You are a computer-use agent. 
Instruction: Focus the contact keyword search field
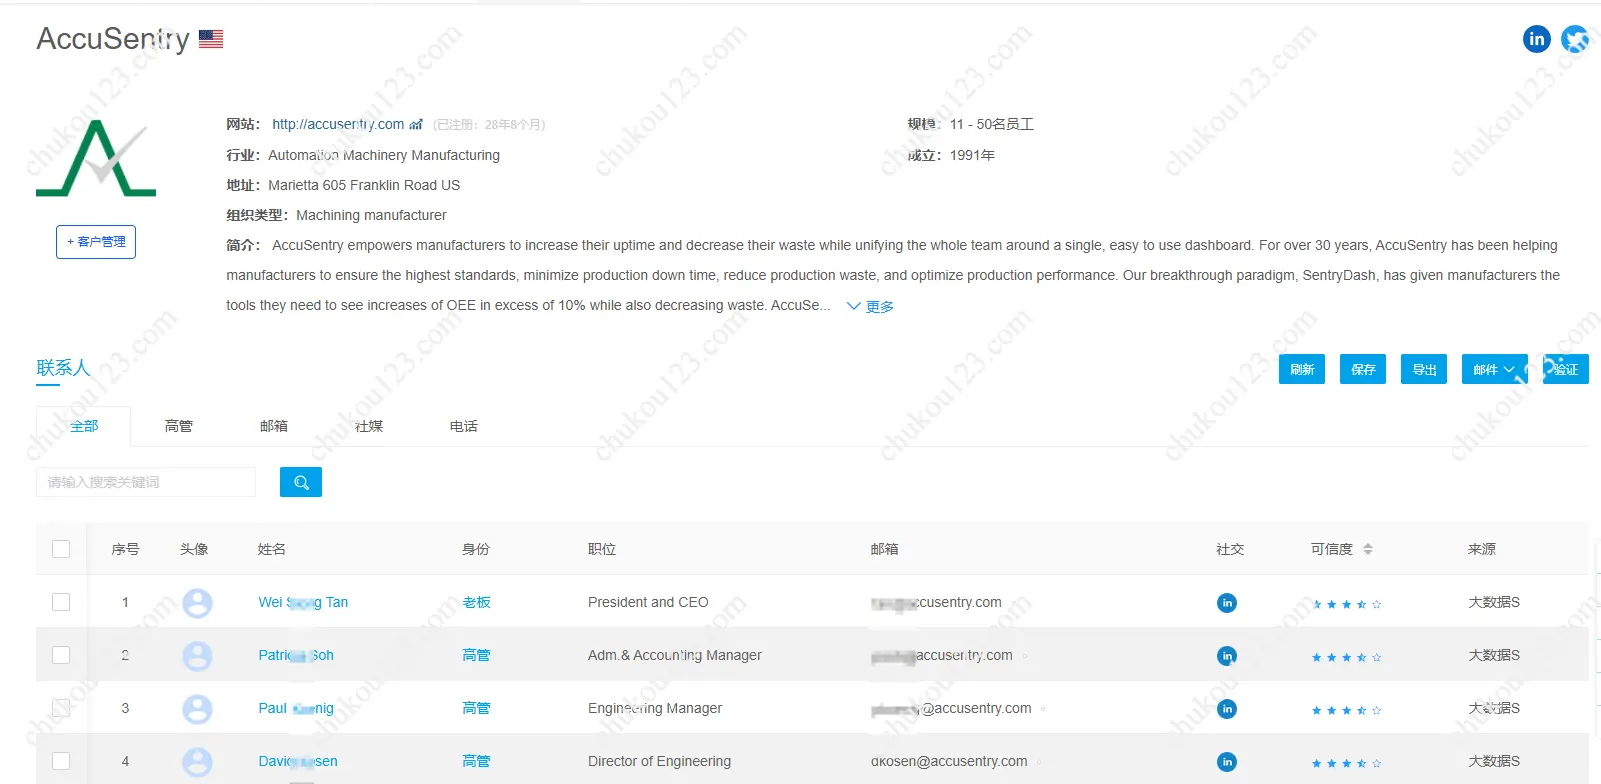point(146,482)
